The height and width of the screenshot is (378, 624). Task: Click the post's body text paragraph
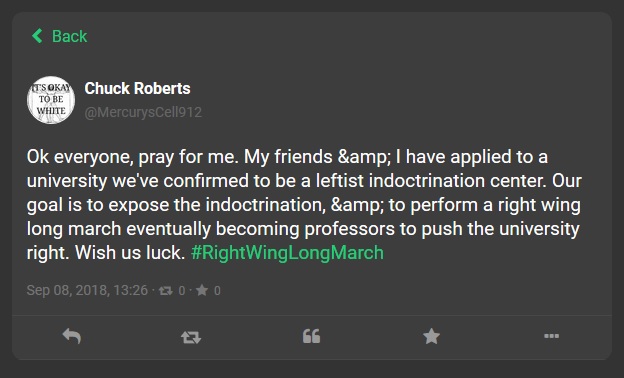point(304,205)
